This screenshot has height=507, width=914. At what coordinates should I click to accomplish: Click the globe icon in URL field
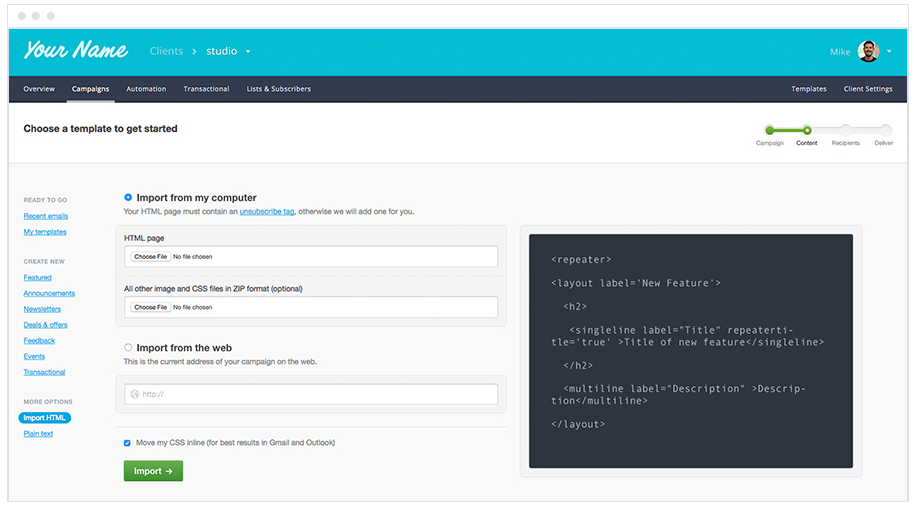[135, 395]
